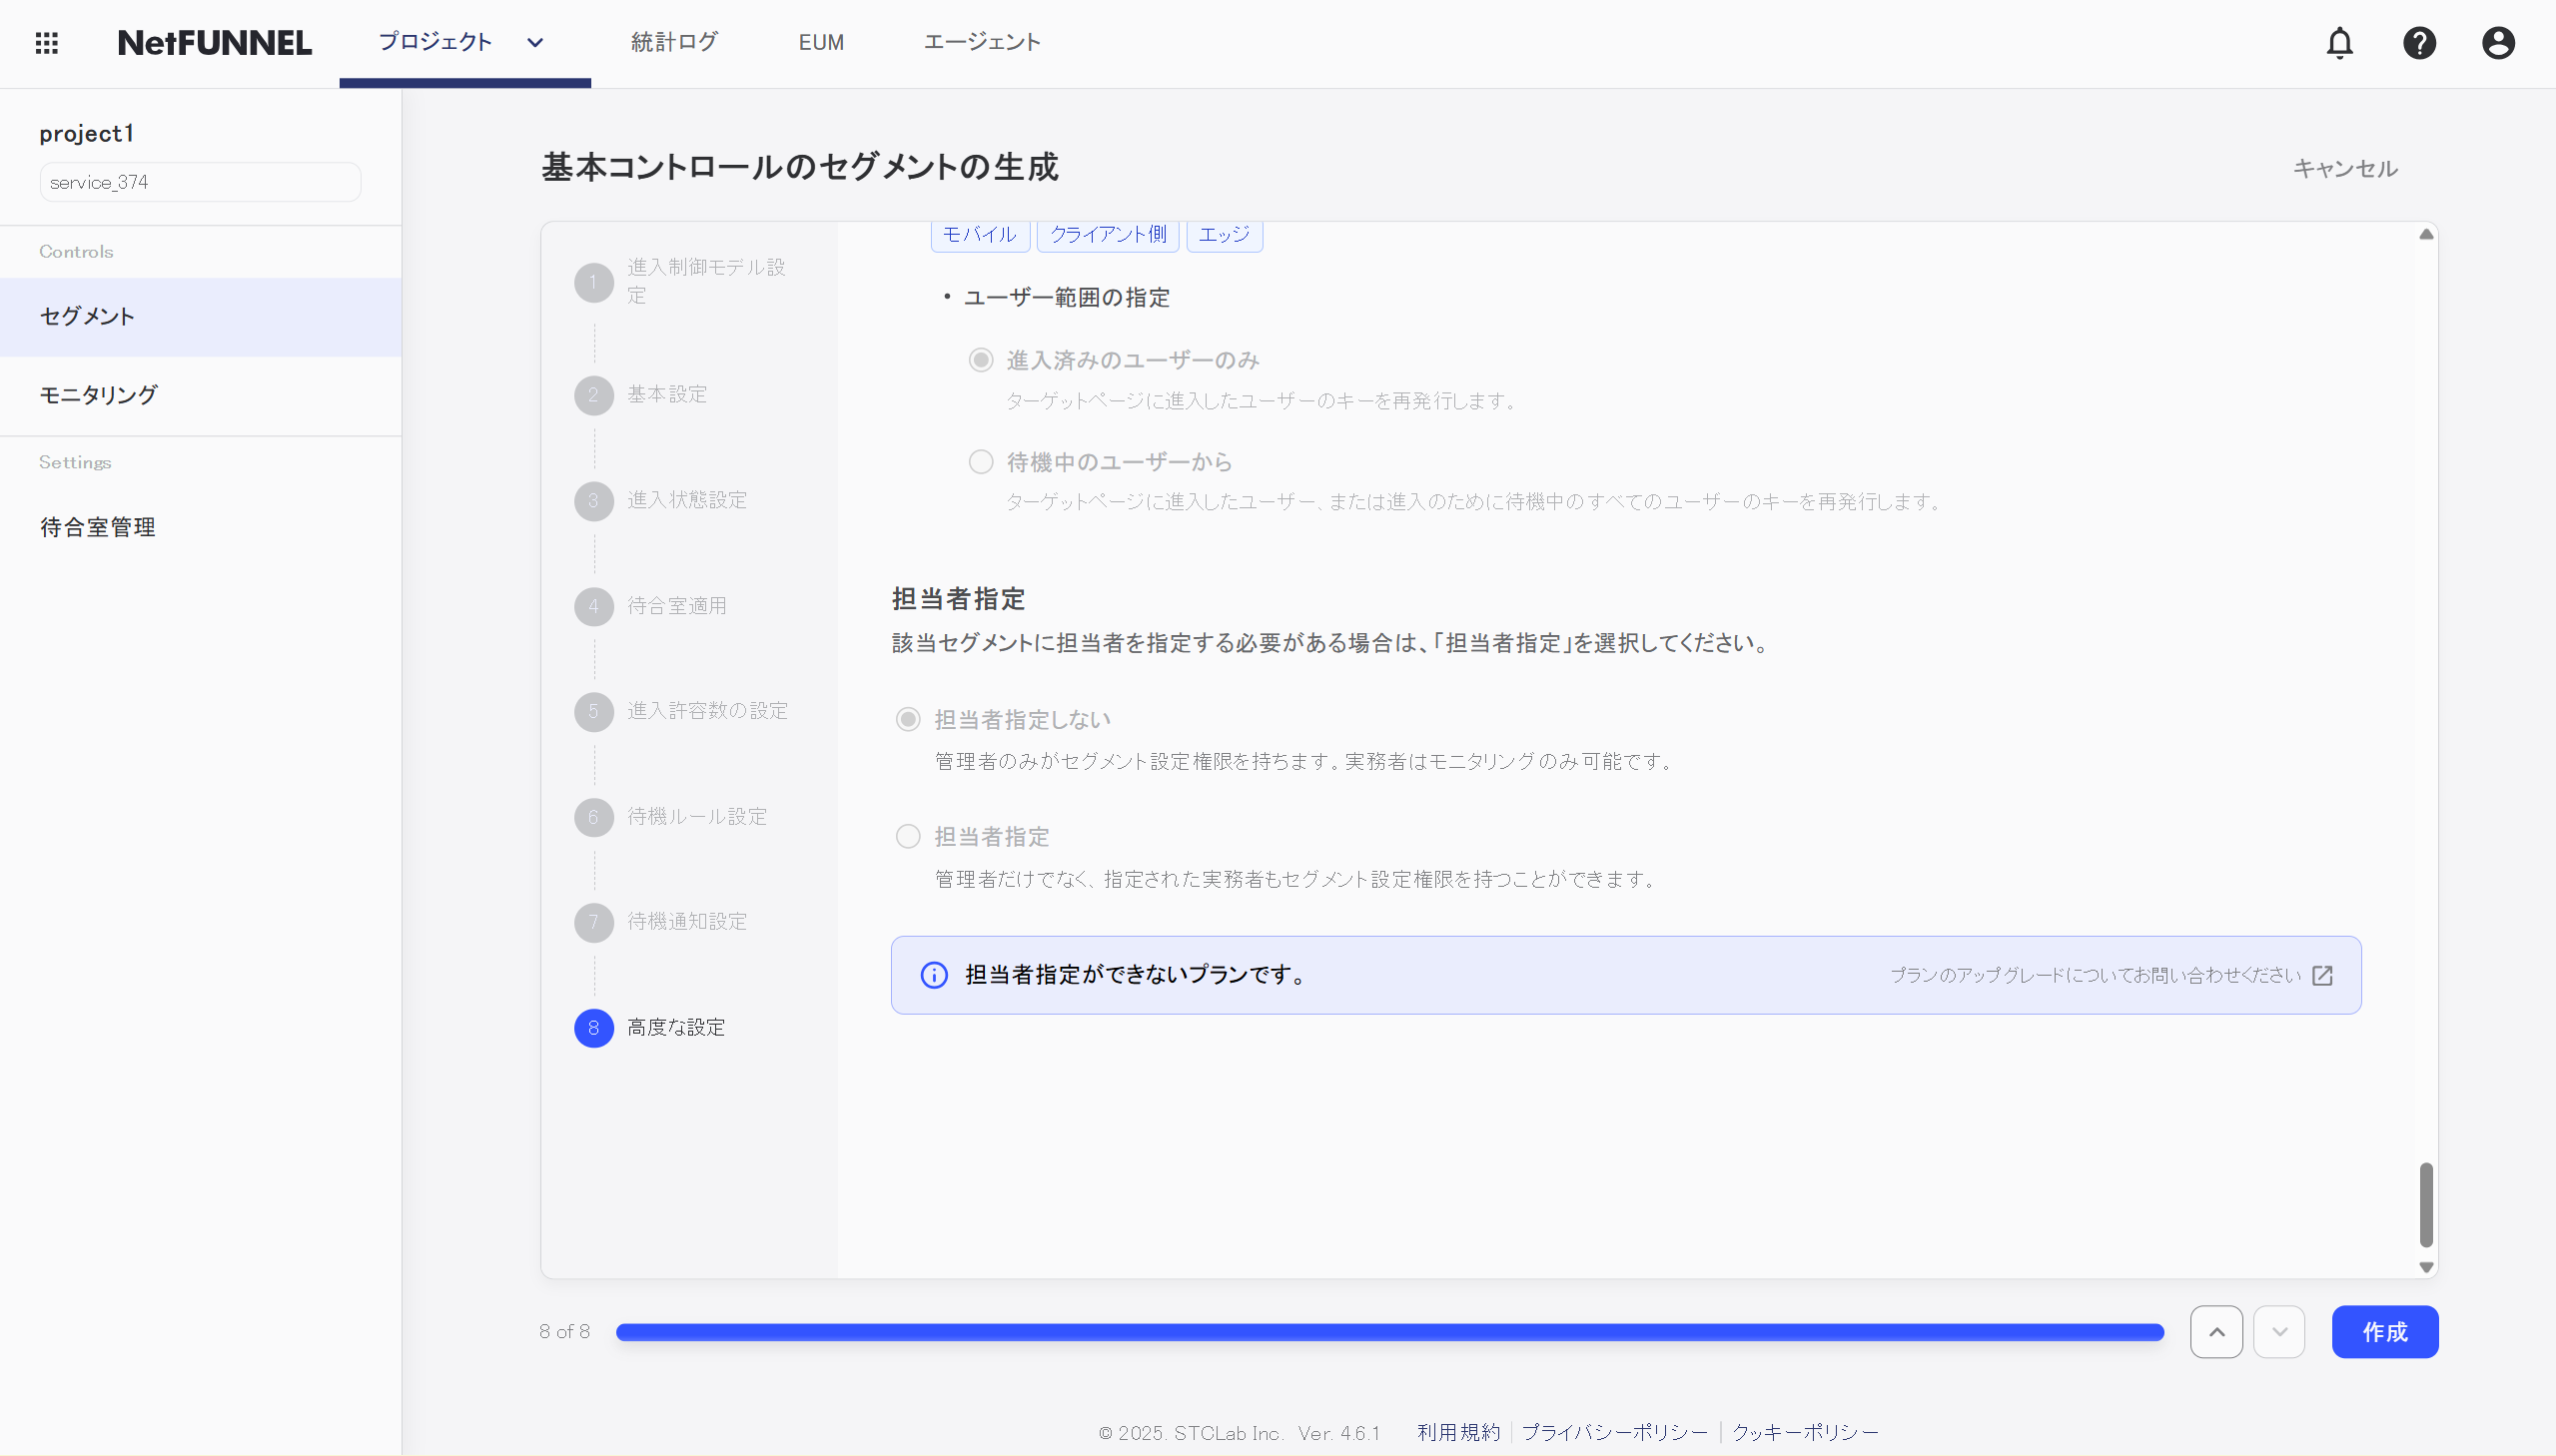2556x1456 pixels.
Task: Select the 担当者指定 radio option
Action: tap(907, 836)
